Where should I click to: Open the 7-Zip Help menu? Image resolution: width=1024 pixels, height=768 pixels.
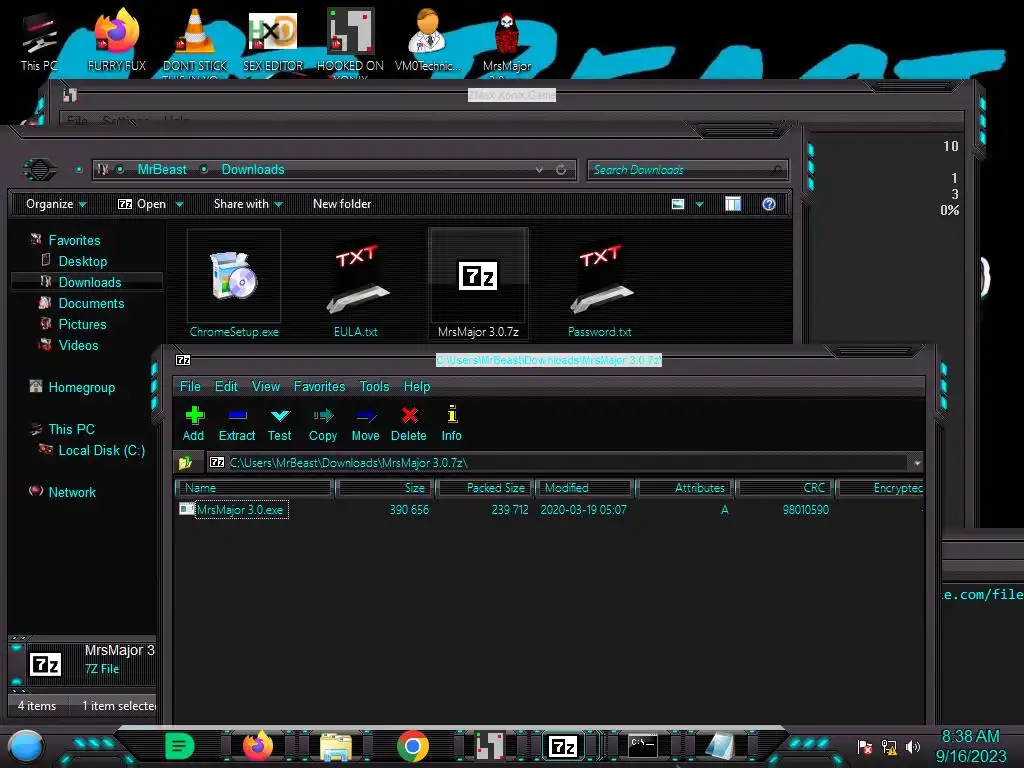click(417, 387)
